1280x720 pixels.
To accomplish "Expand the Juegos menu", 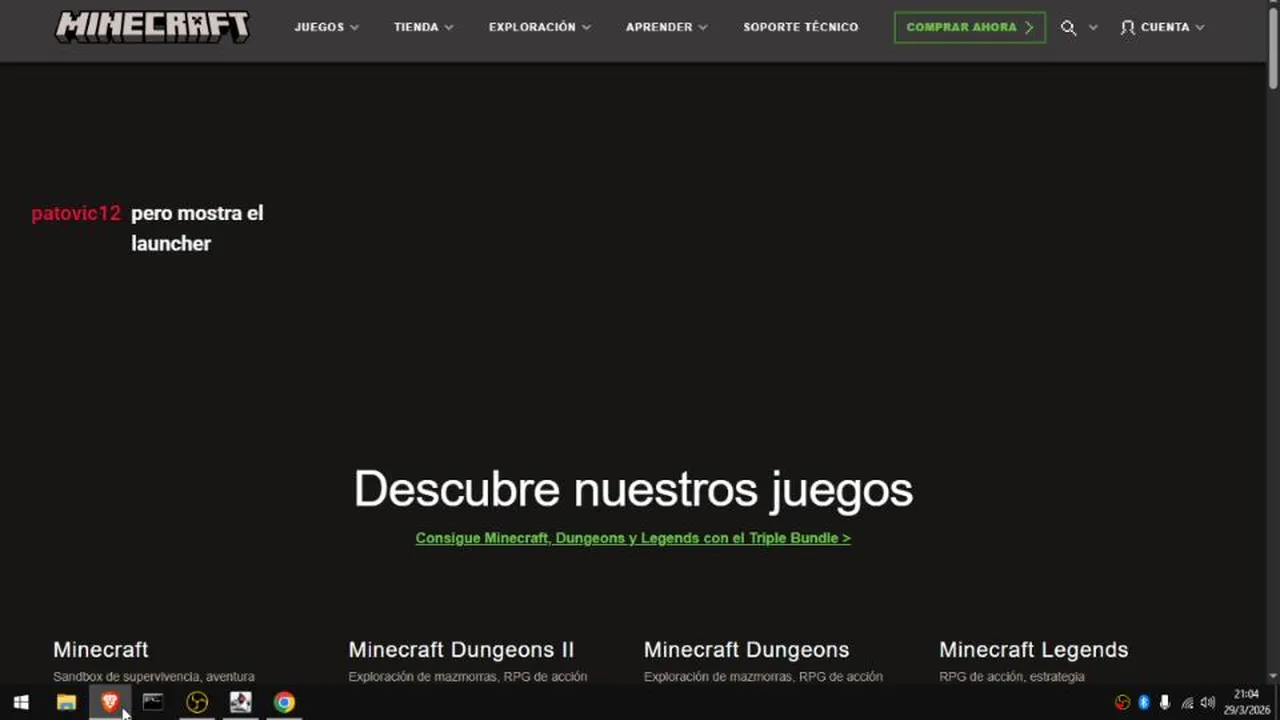I will click(326, 27).
